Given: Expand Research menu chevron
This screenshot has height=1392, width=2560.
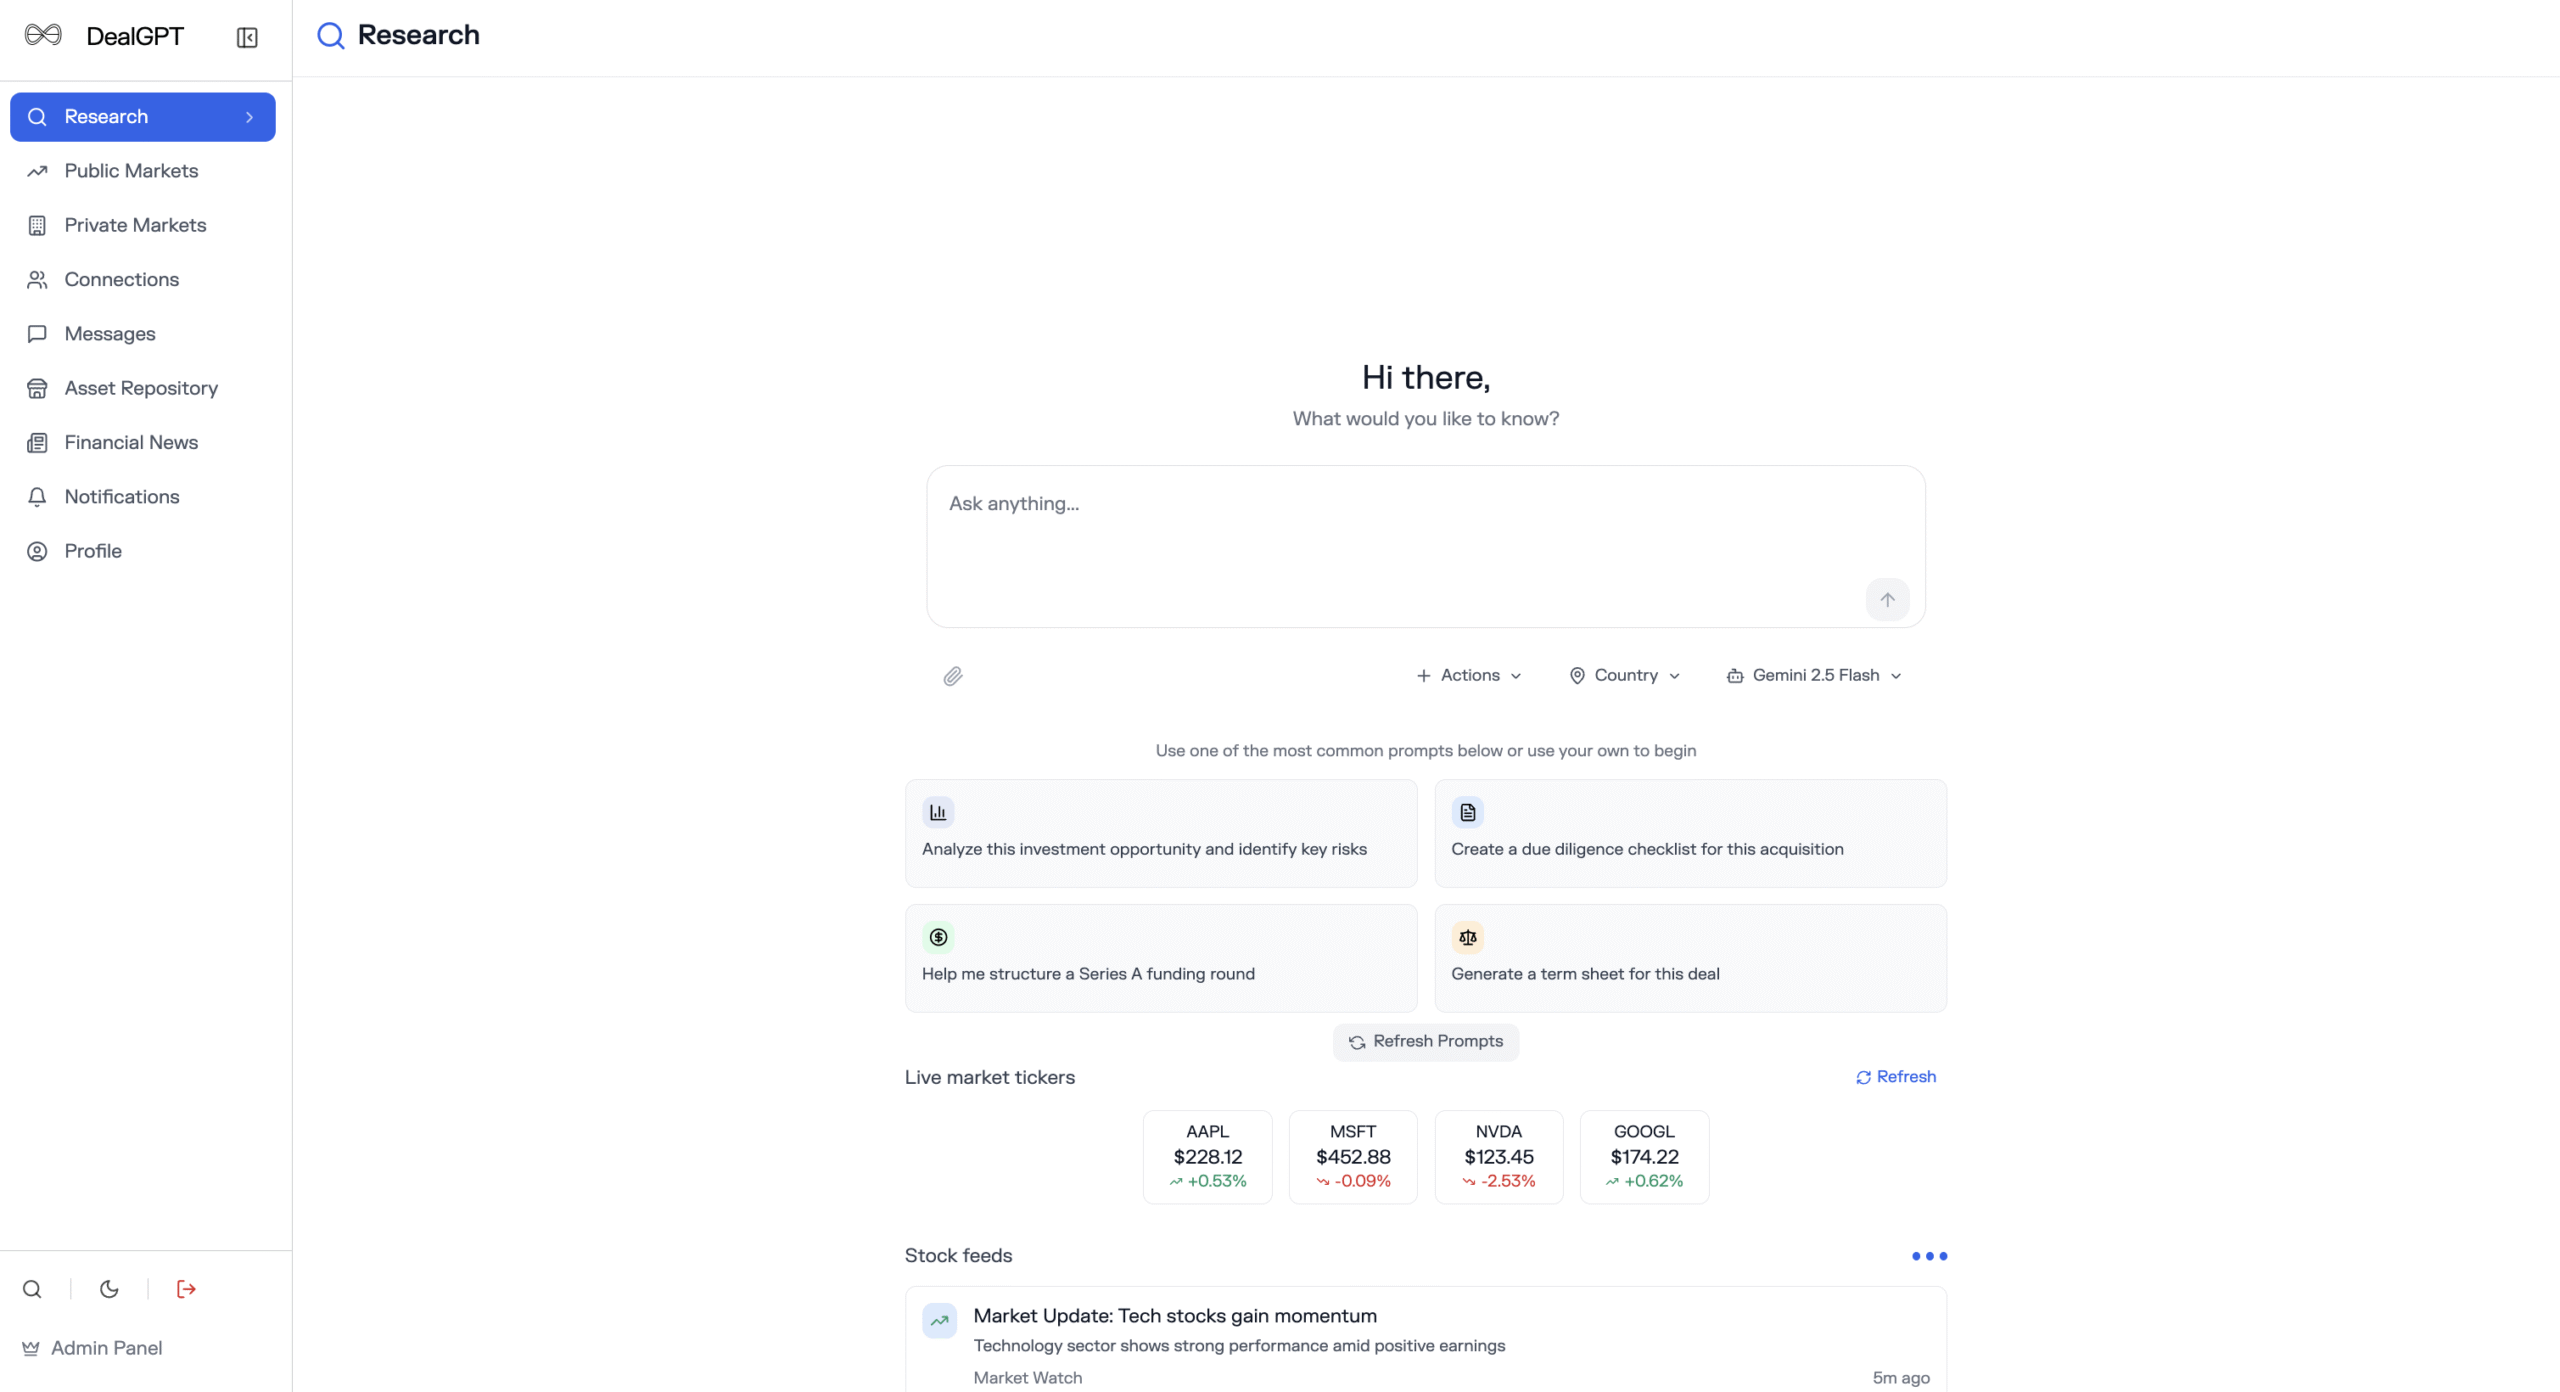Looking at the screenshot, I should (x=249, y=117).
